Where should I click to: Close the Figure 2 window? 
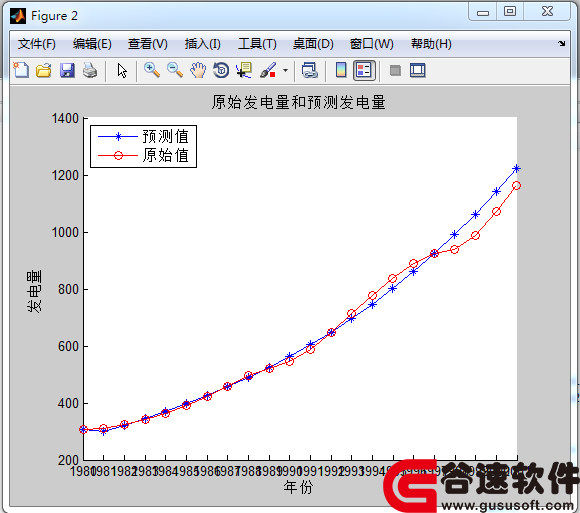(x=547, y=11)
